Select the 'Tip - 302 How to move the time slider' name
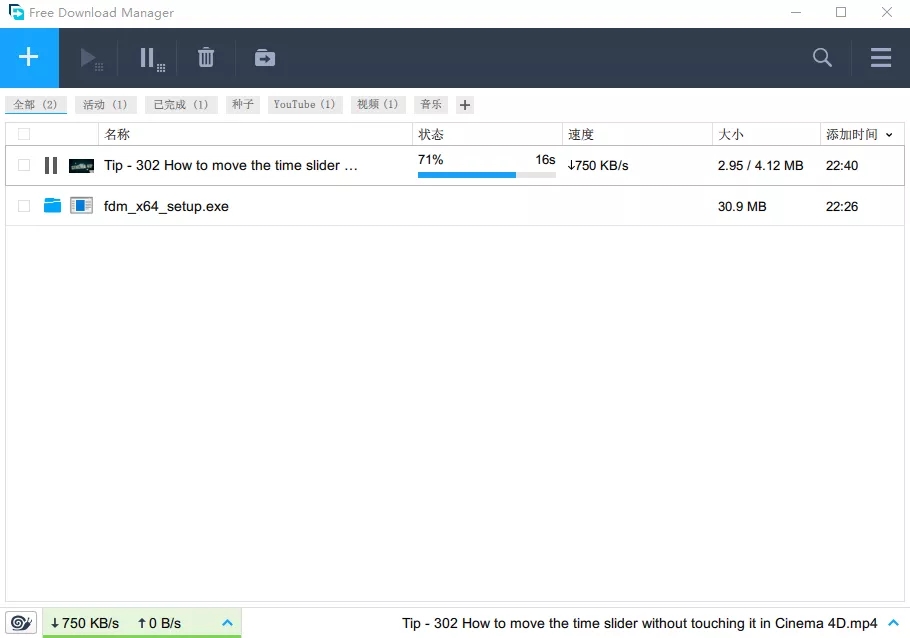Viewport: 910px width, 638px height. pyautogui.click(x=230, y=165)
